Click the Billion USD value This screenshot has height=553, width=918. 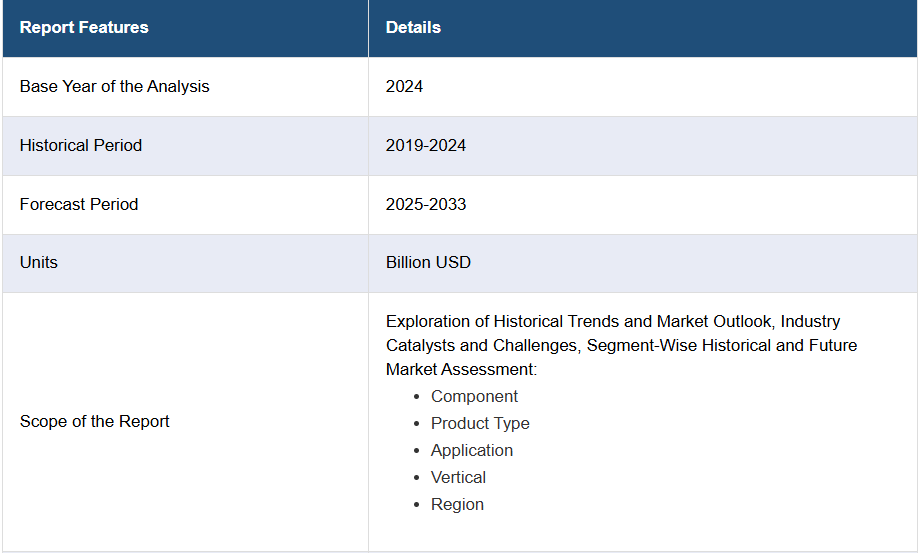click(428, 262)
